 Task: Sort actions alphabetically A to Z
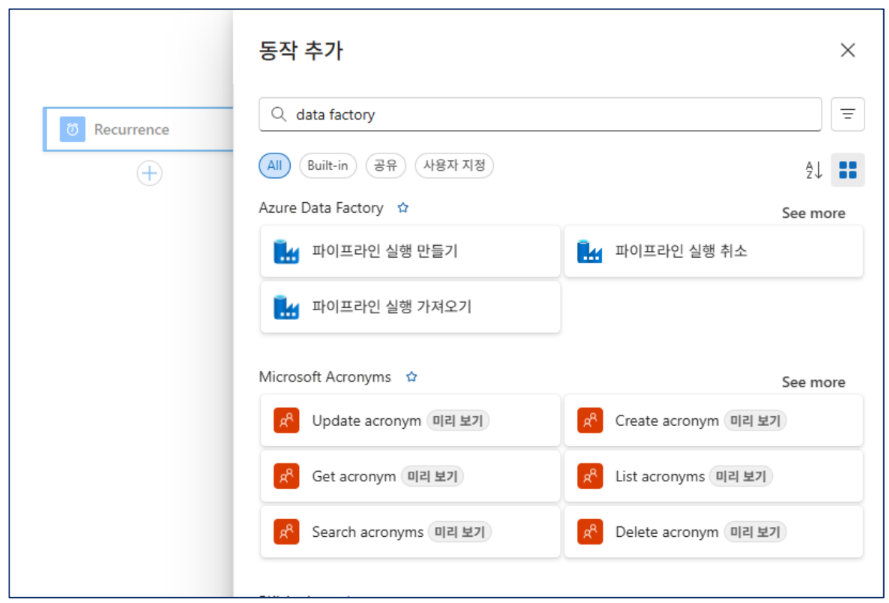(x=814, y=170)
